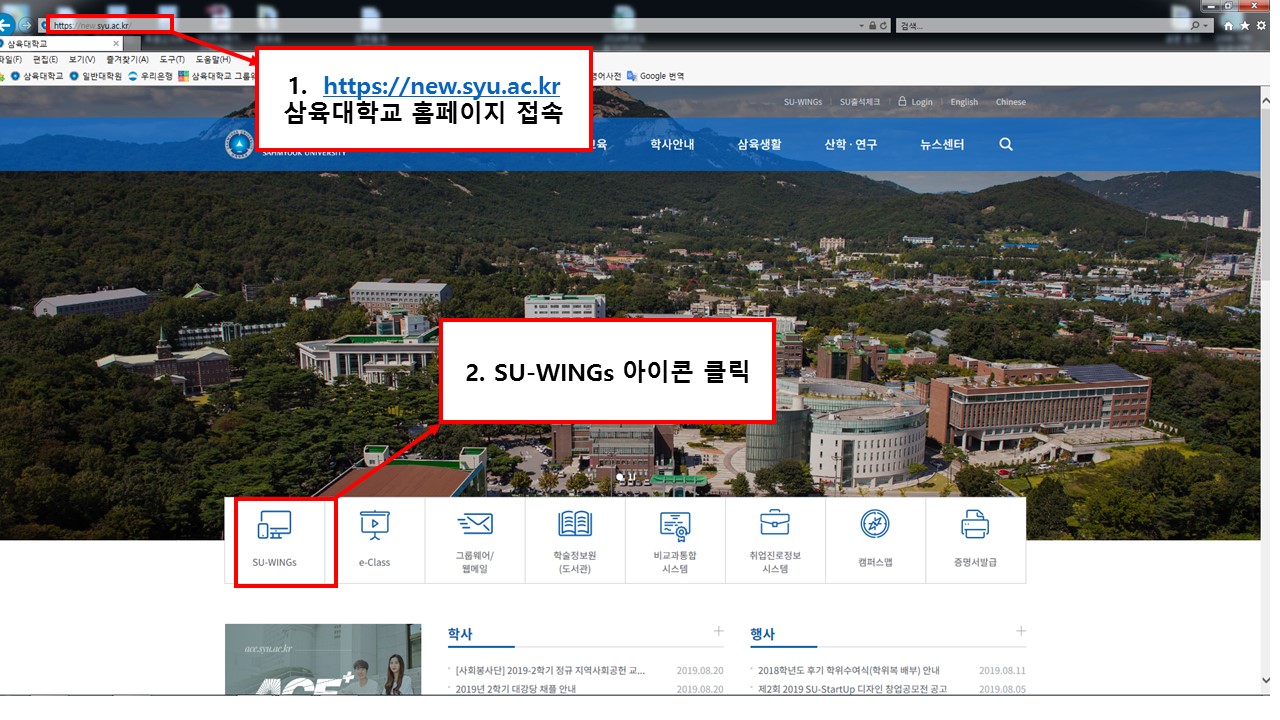Open the favorites star icon
The image size is (1280, 720).
1244,25
